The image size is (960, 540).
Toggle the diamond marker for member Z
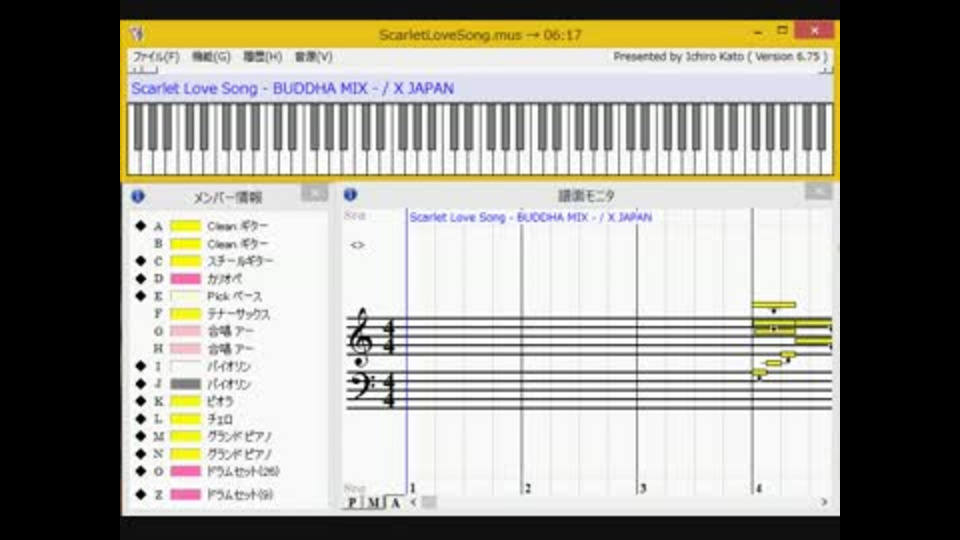pos(141,494)
